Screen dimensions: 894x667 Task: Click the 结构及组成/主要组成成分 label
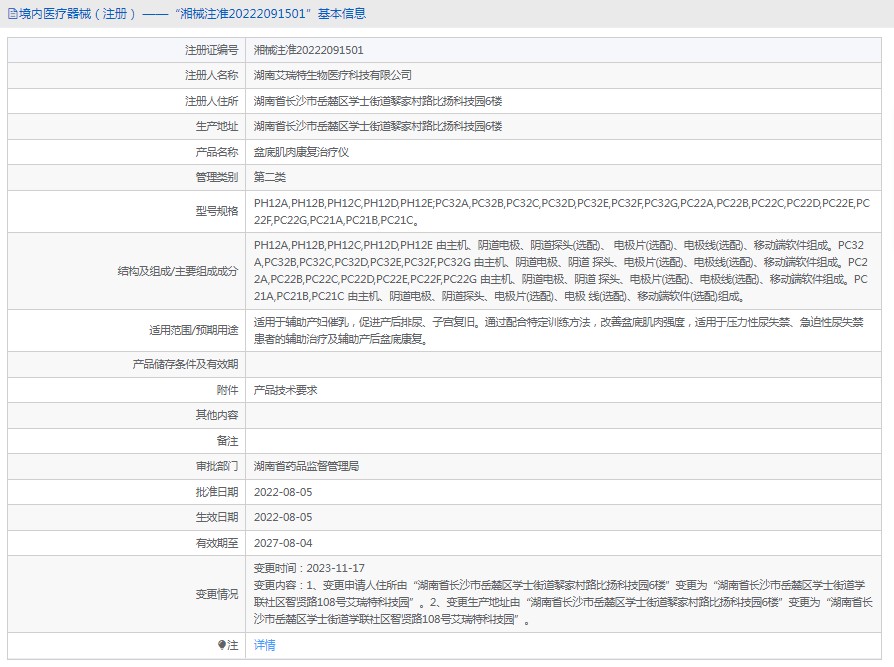pyautogui.click(x=178, y=271)
